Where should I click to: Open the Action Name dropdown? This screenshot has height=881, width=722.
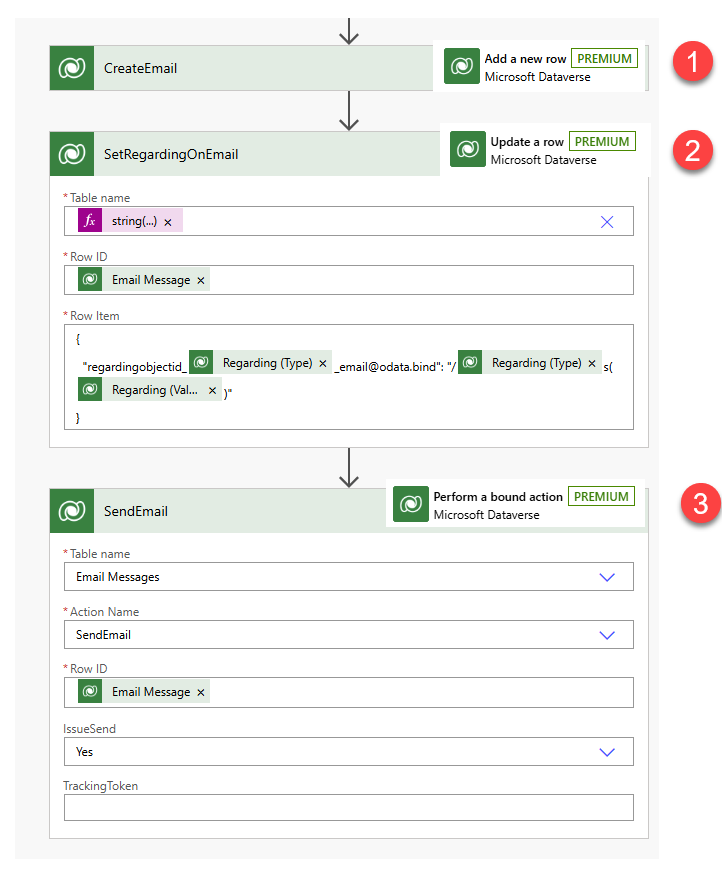pos(607,635)
